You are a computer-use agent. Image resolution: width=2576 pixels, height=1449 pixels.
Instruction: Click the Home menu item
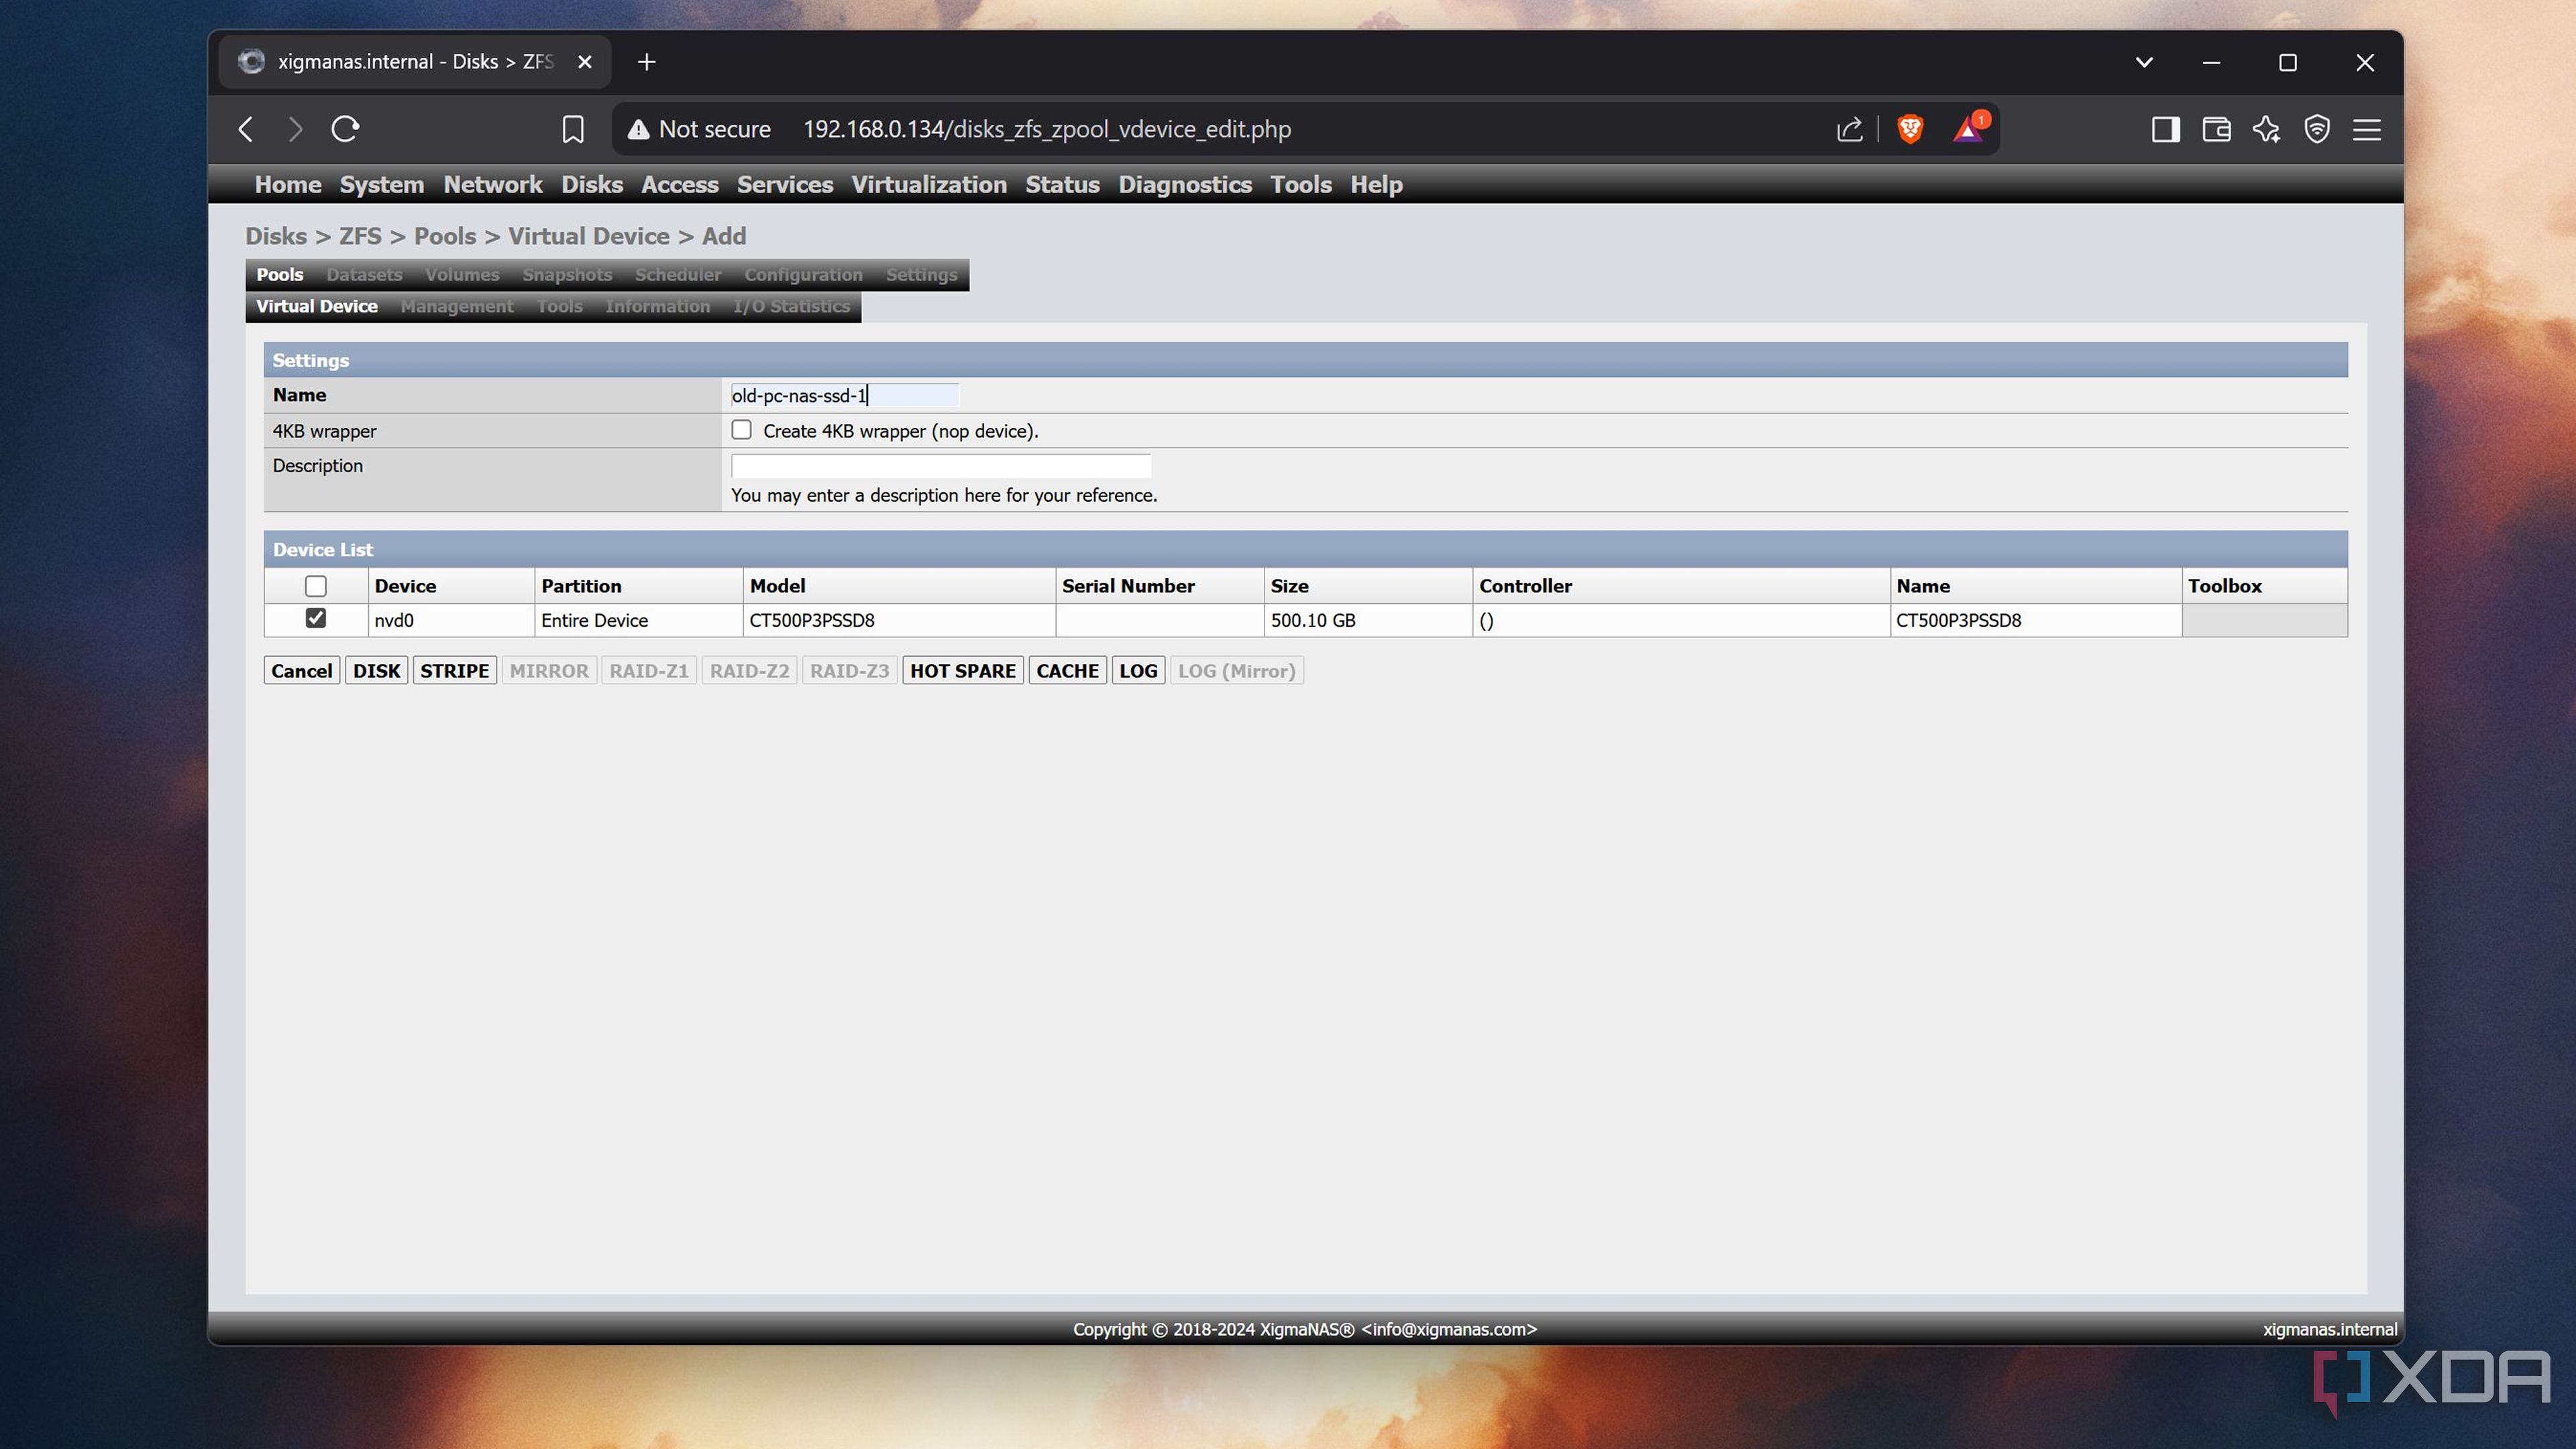click(x=288, y=185)
